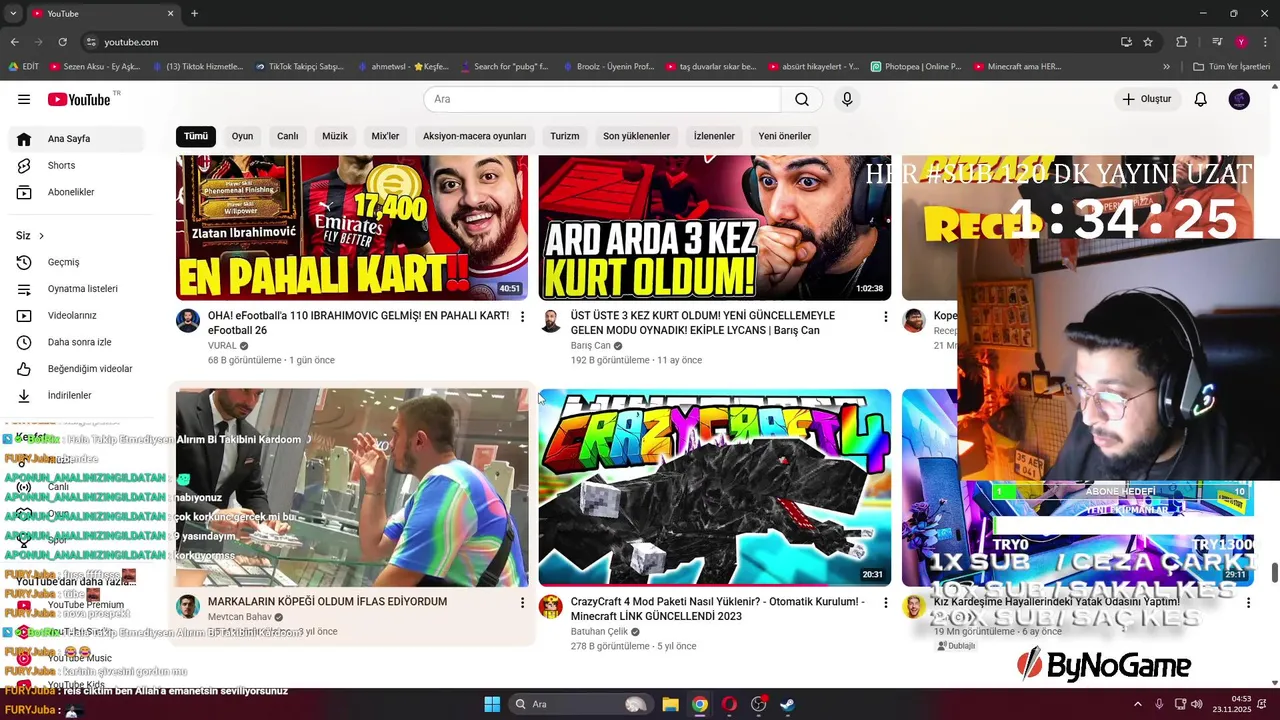Click the search magnifier button
The height and width of the screenshot is (720, 1280).
[802, 99]
